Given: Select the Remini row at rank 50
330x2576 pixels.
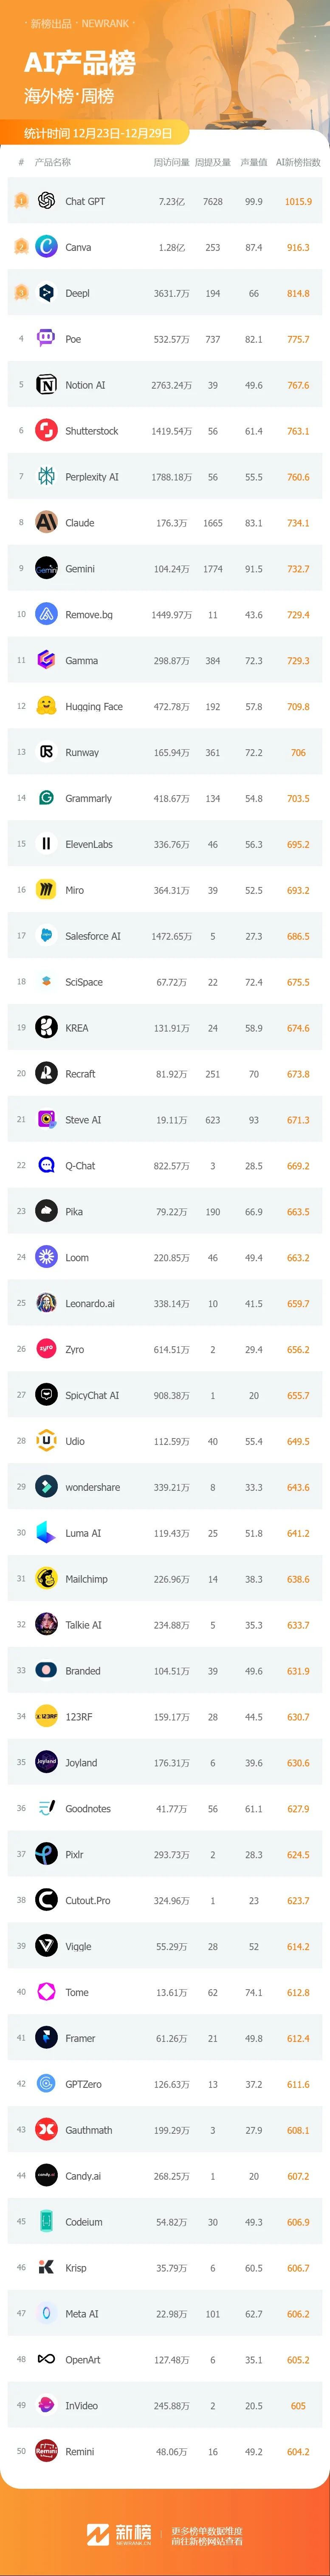Looking at the screenshot, I should click(x=165, y=2451).
